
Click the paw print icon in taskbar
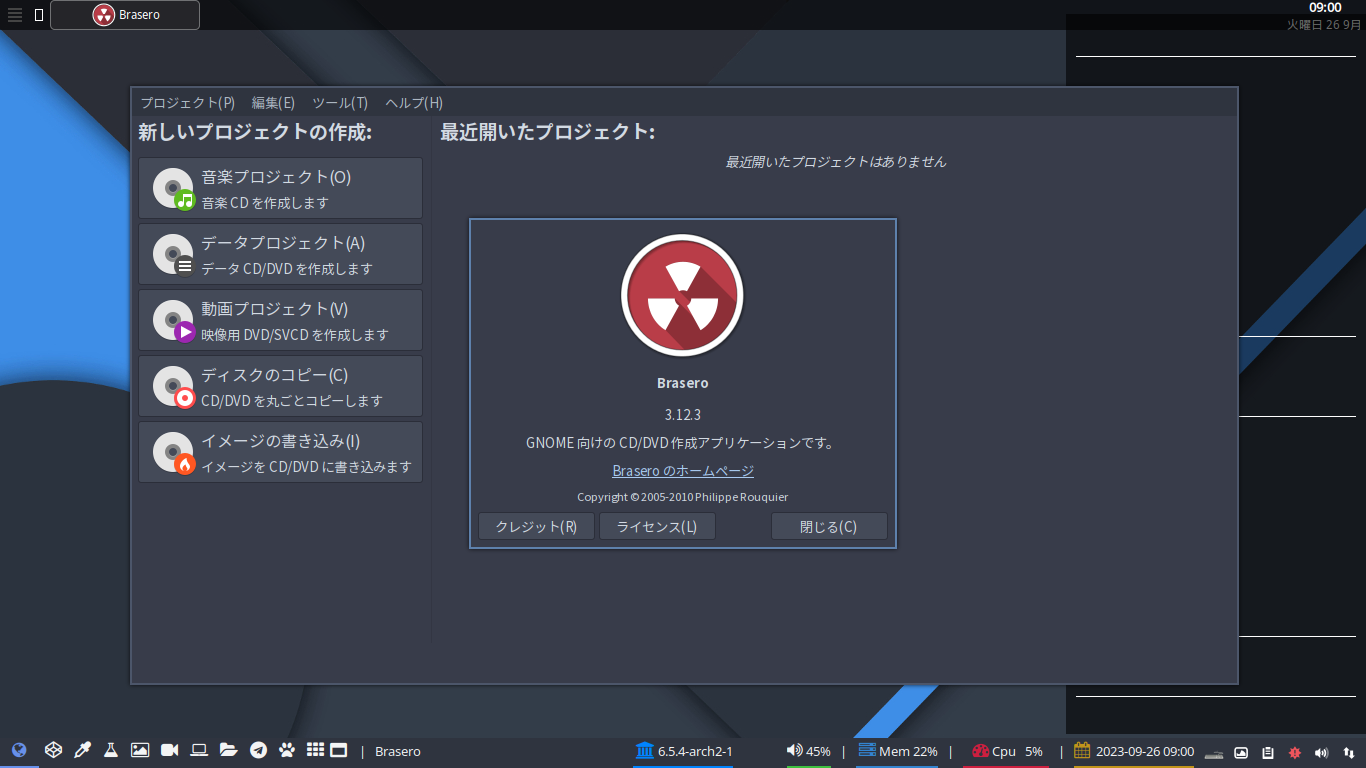coord(287,750)
